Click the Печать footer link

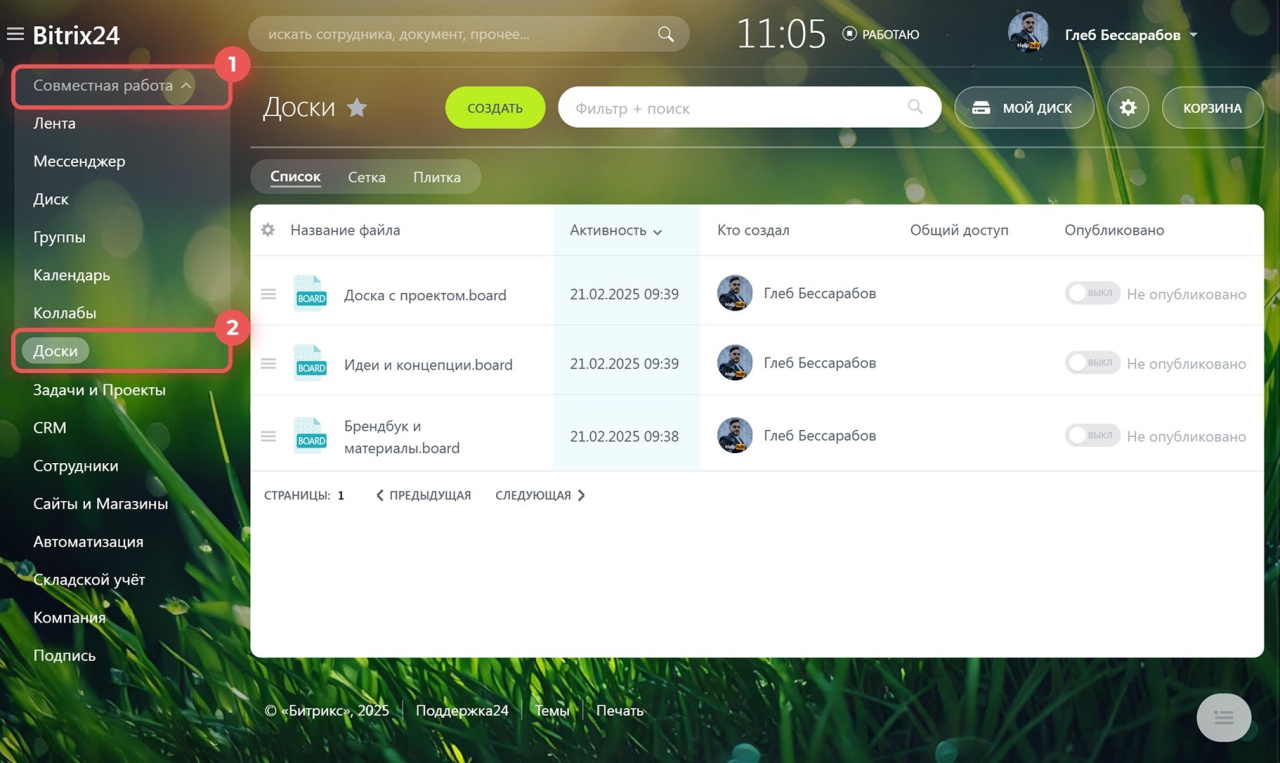click(620, 711)
